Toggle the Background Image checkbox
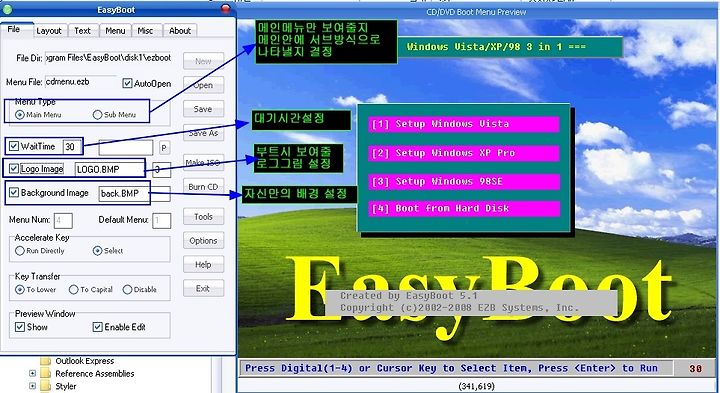 pyautogui.click(x=14, y=192)
